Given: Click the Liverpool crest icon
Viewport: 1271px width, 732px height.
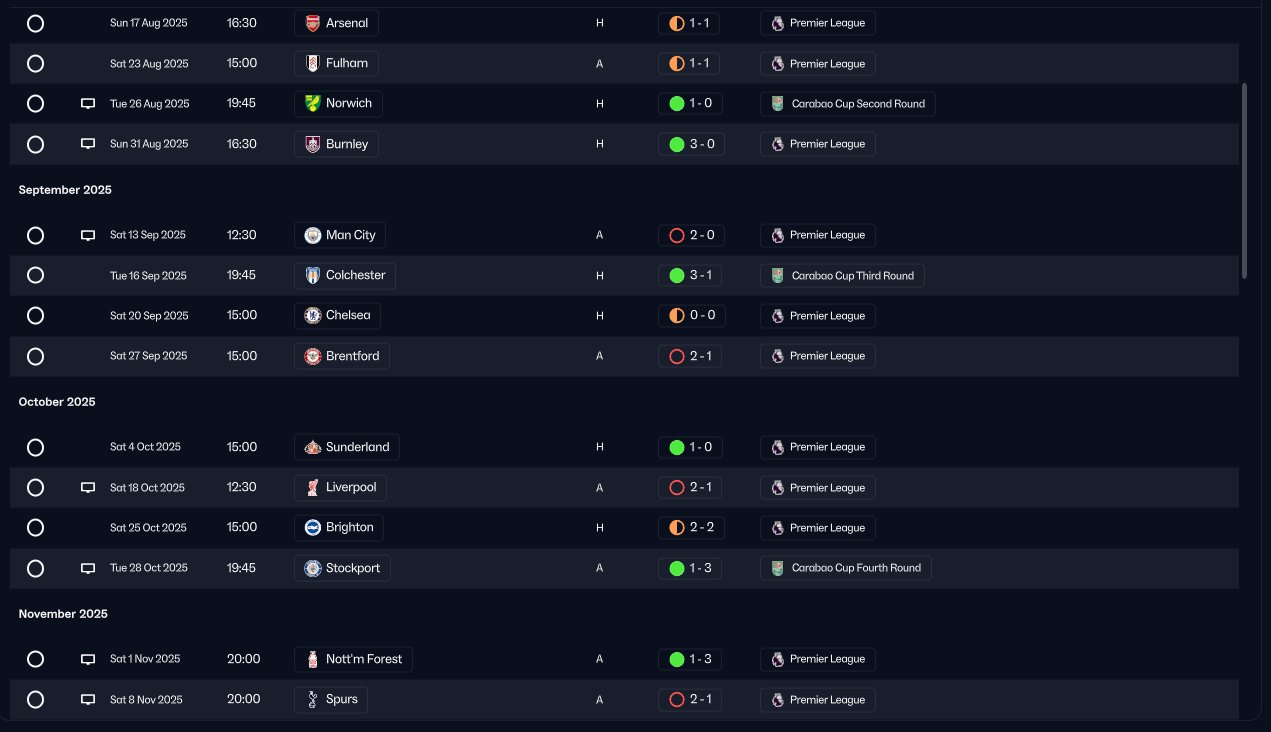Looking at the screenshot, I should [313, 488].
